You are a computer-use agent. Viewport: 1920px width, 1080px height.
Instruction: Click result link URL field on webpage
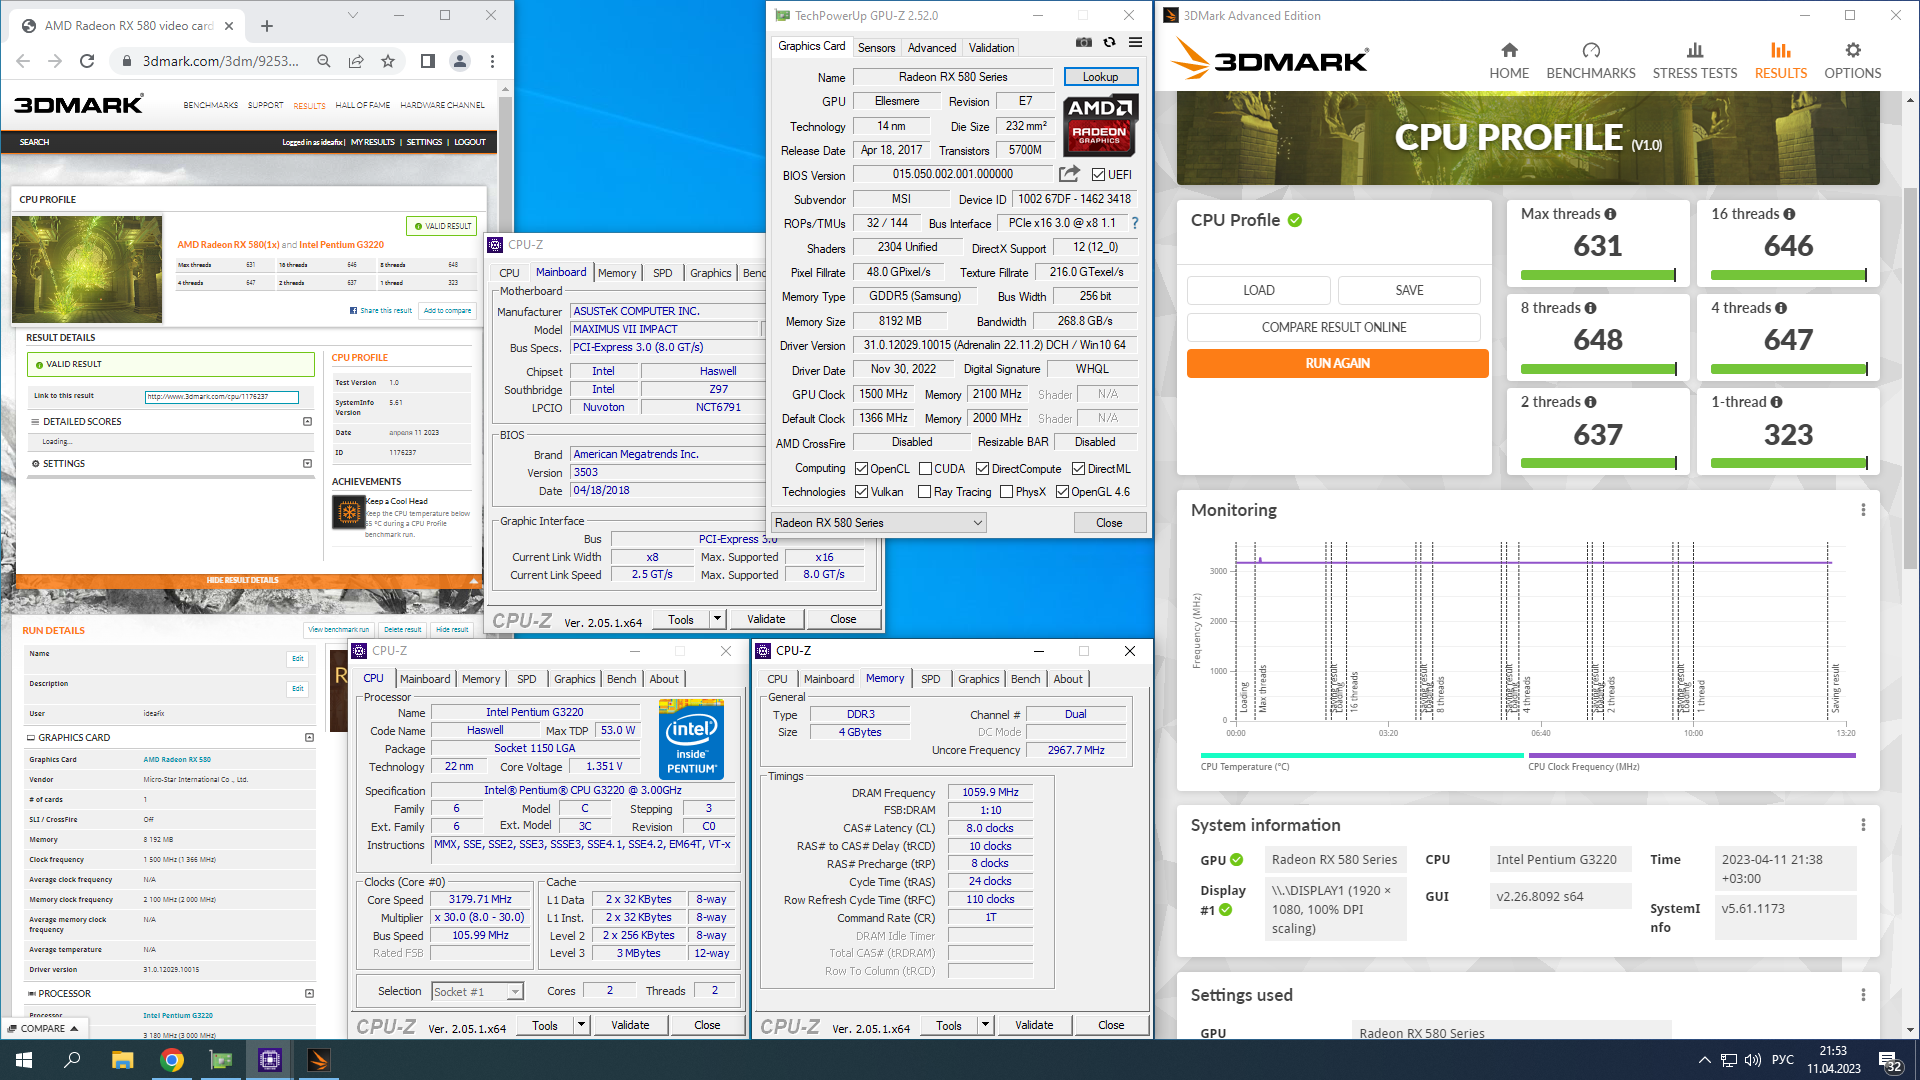tap(221, 397)
